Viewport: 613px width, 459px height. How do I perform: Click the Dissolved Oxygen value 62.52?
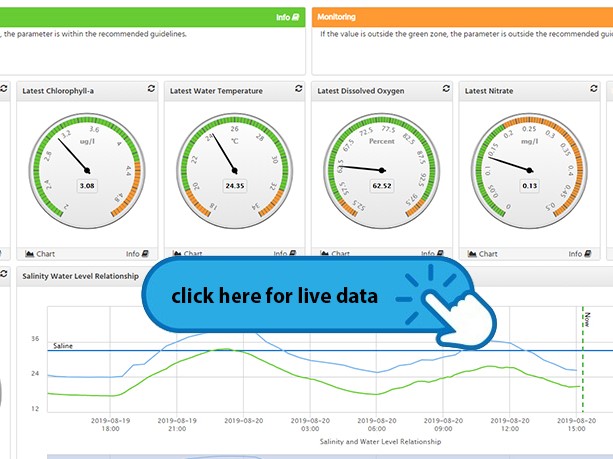382,186
